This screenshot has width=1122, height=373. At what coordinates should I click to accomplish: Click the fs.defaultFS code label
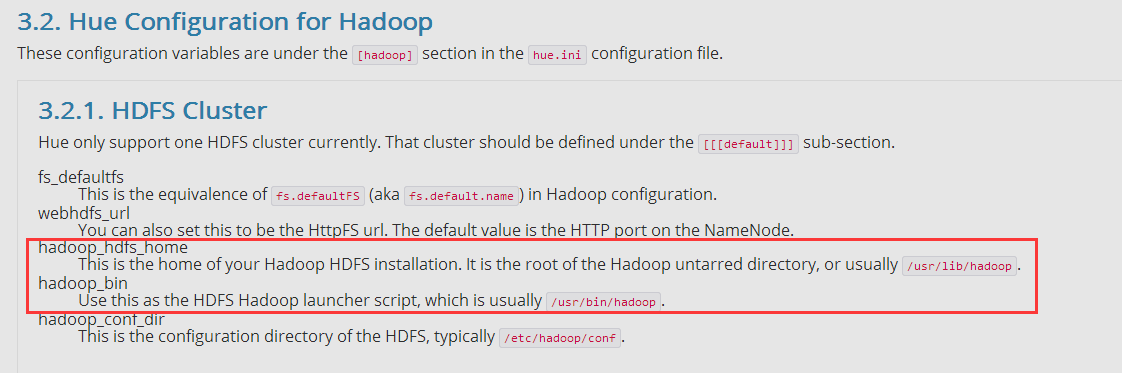coord(318,195)
